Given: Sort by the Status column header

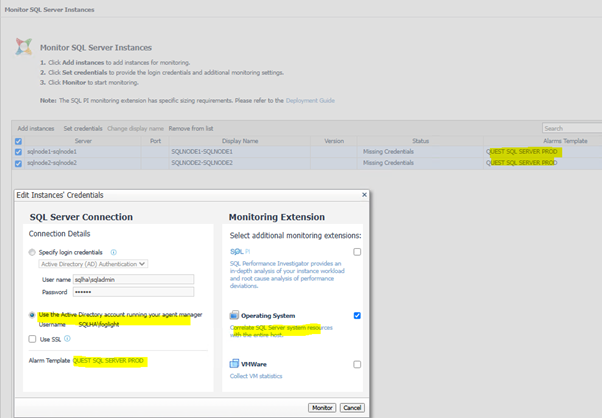Looking at the screenshot, I should click(420, 141).
